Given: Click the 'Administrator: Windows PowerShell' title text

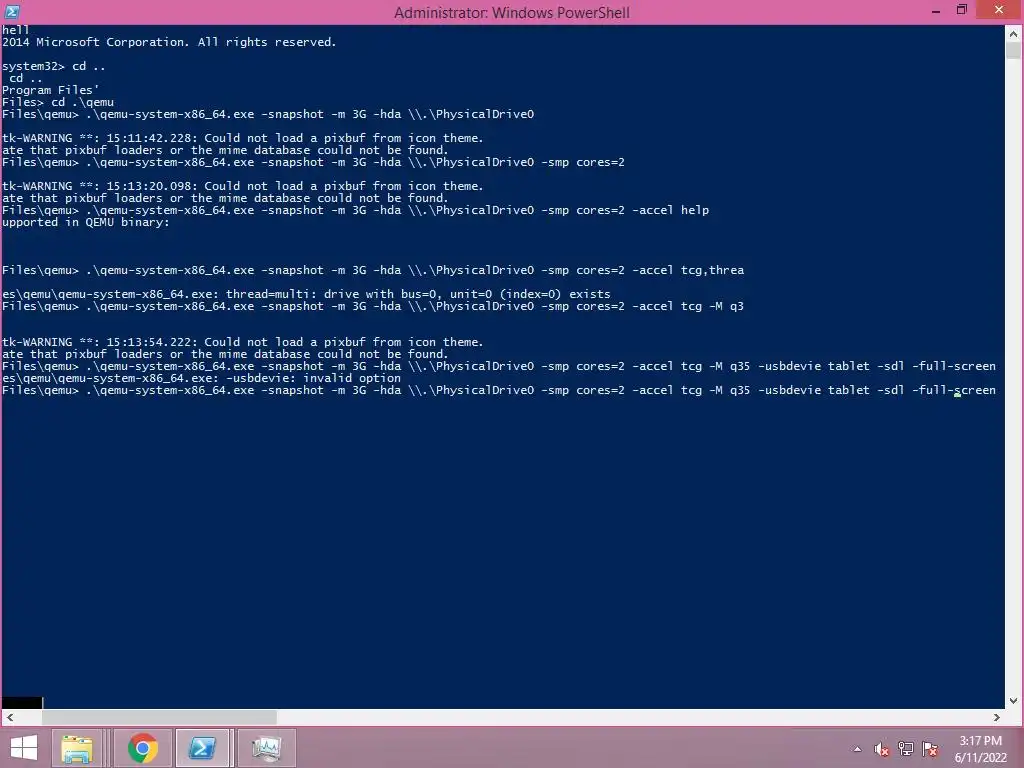Looking at the screenshot, I should pyautogui.click(x=511, y=12).
